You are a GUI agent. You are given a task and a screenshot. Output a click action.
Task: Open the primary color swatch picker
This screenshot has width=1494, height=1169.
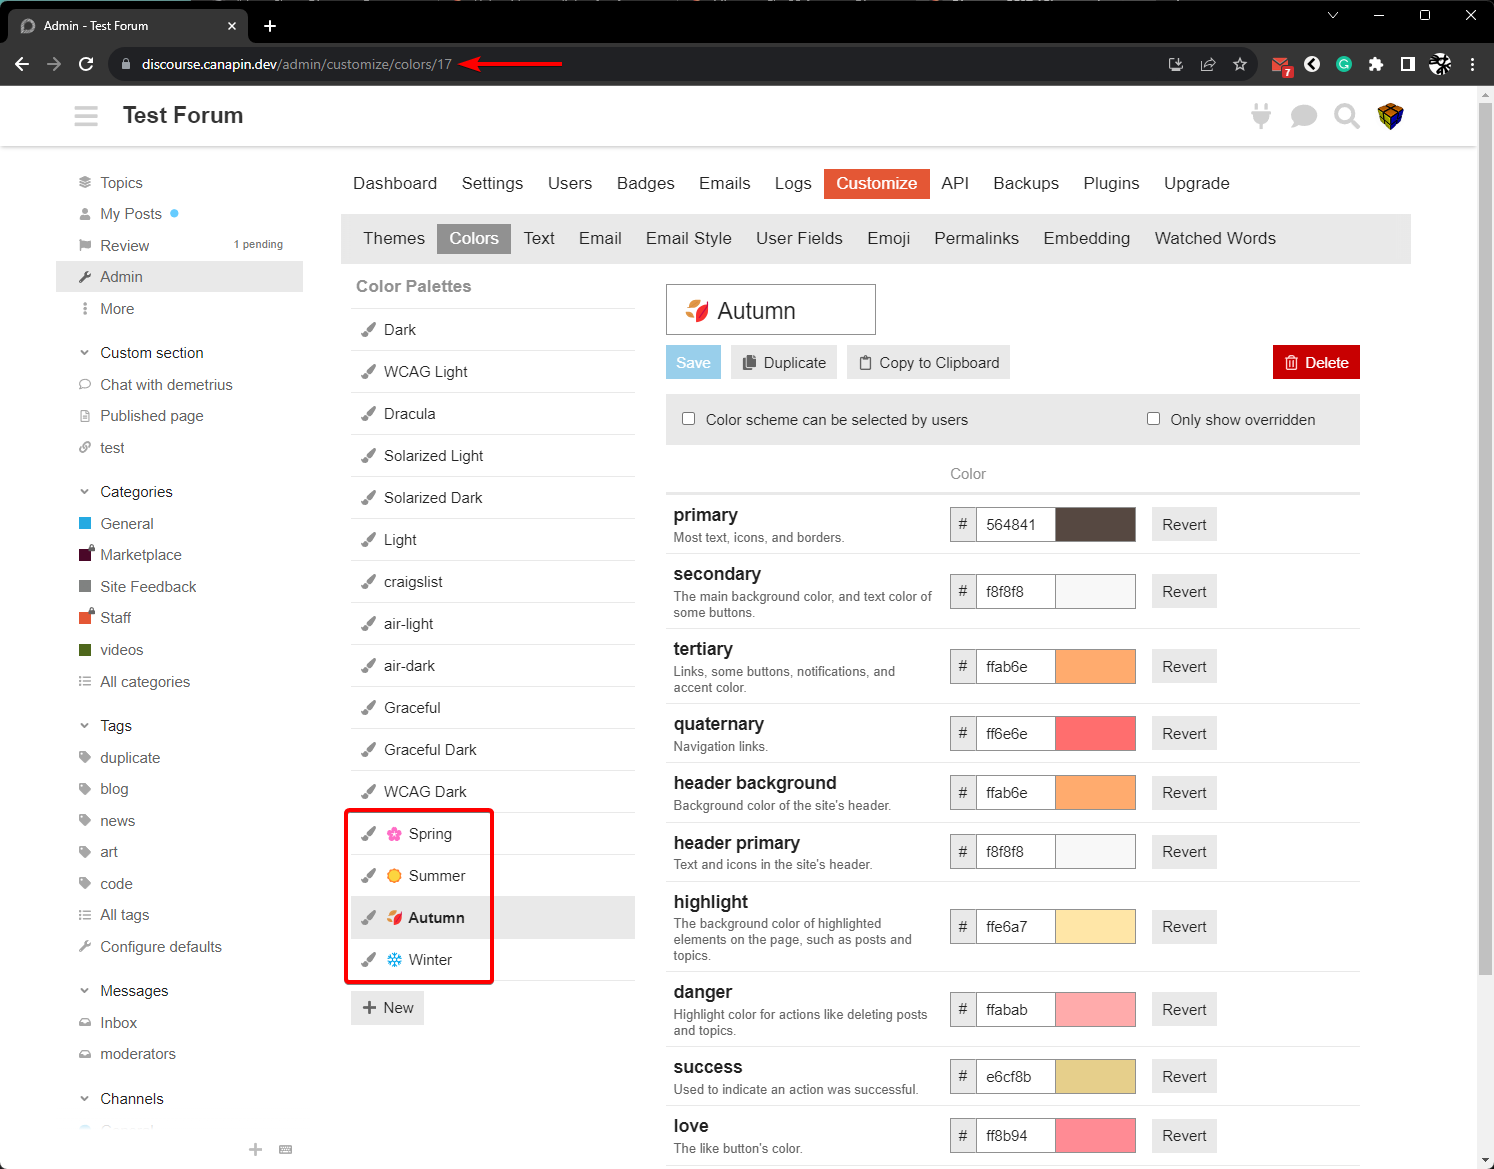pos(1095,525)
